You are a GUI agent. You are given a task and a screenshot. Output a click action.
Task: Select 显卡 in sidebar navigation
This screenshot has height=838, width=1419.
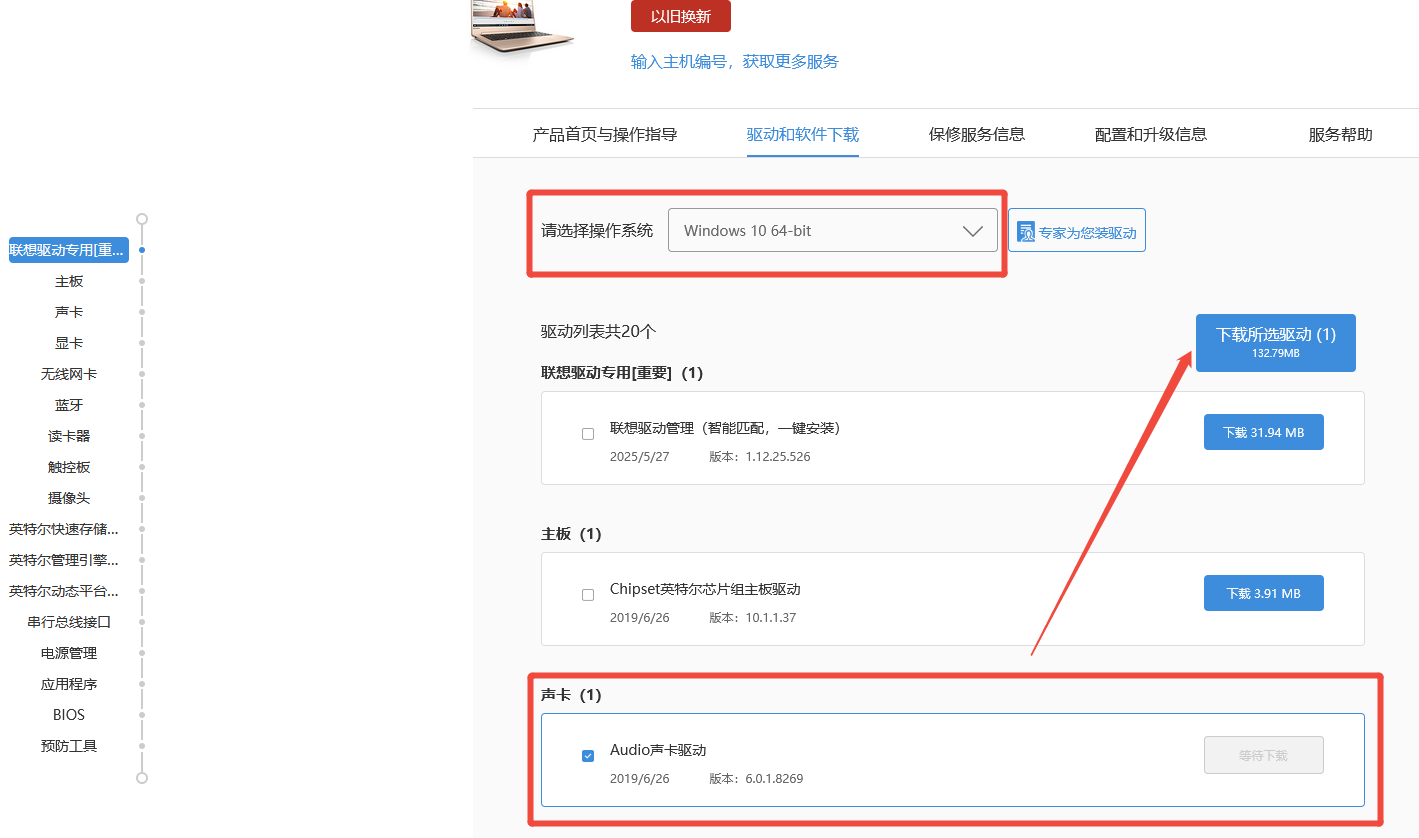click(69, 343)
